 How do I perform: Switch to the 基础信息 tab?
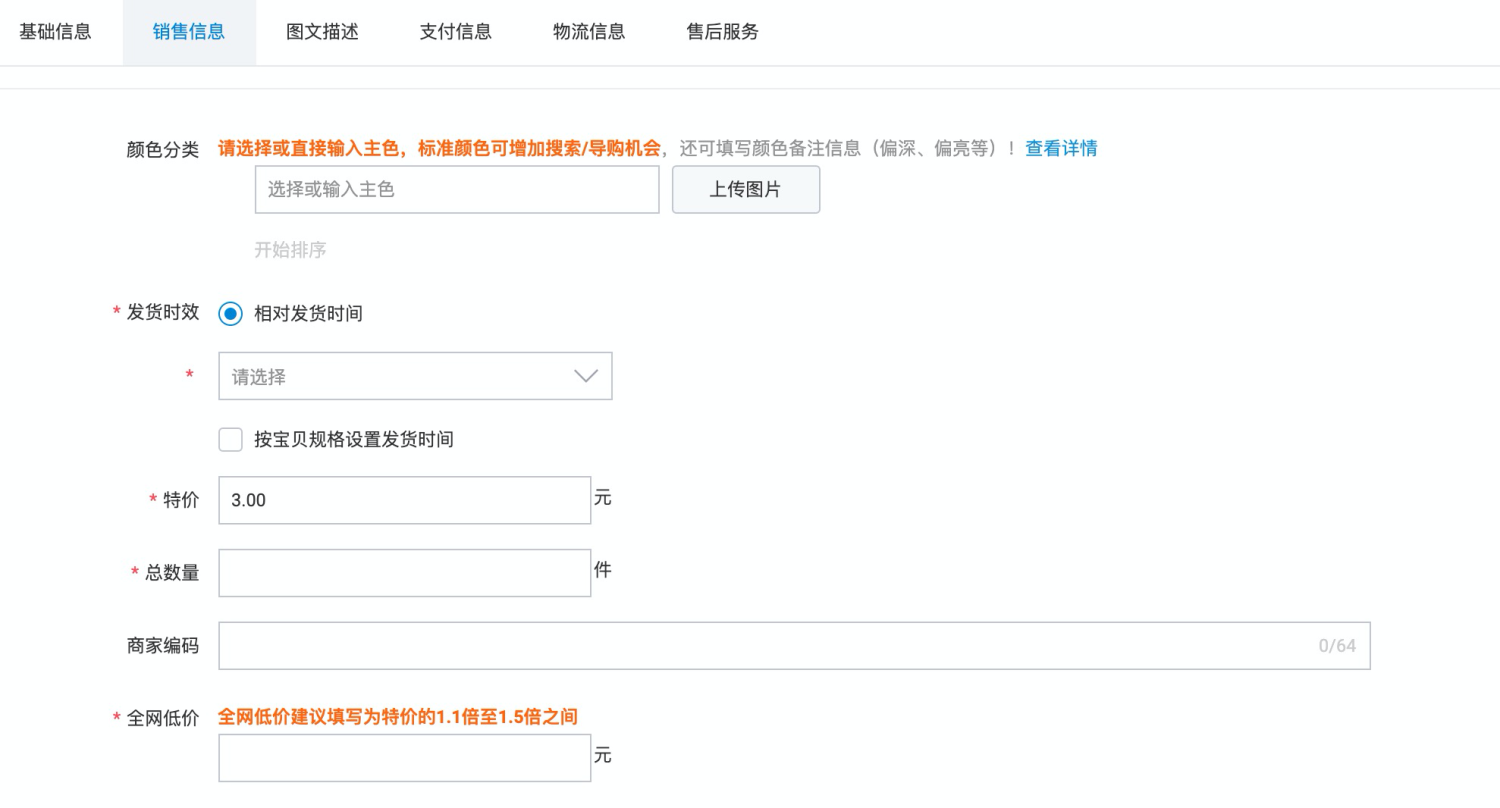click(55, 32)
